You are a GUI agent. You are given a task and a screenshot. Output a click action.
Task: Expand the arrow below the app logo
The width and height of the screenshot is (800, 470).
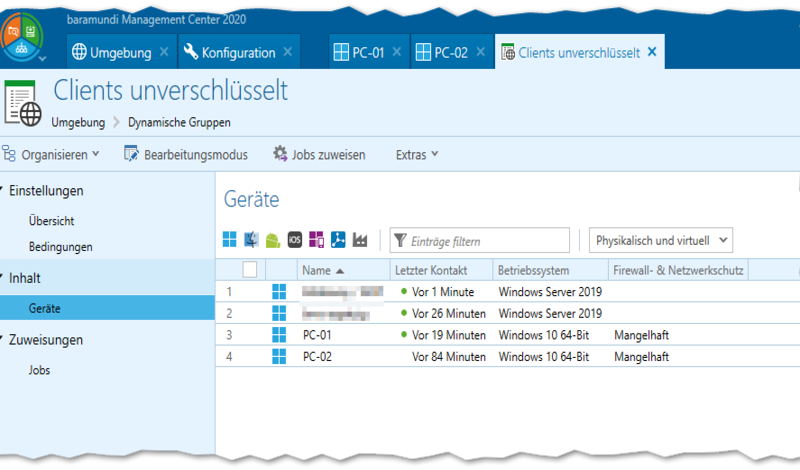tap(42, 58)
